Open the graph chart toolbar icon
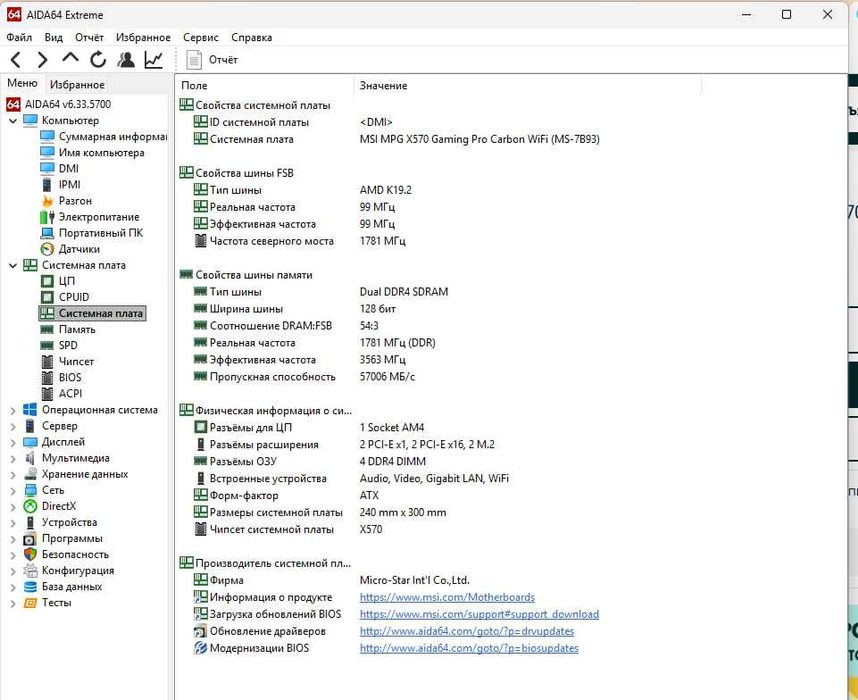The height and width of the screenshot is (700, 858). (x=154, y=59)
